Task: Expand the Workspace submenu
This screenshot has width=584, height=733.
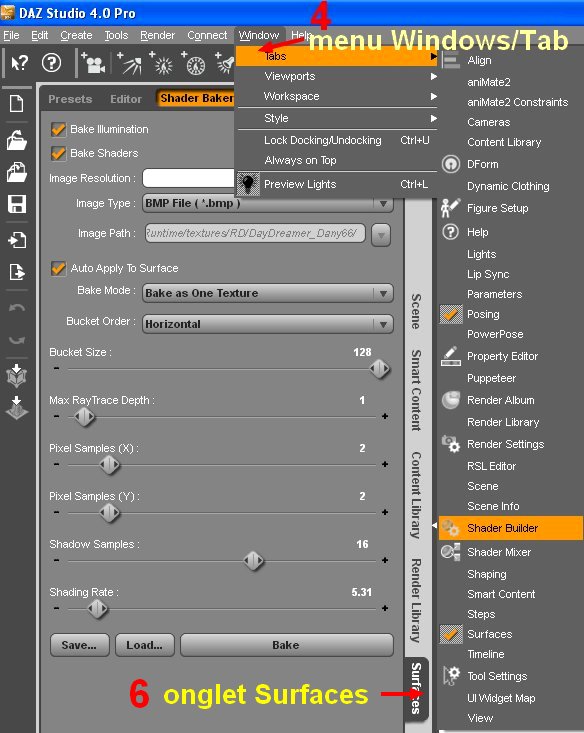Action: [x=337, y=96]
